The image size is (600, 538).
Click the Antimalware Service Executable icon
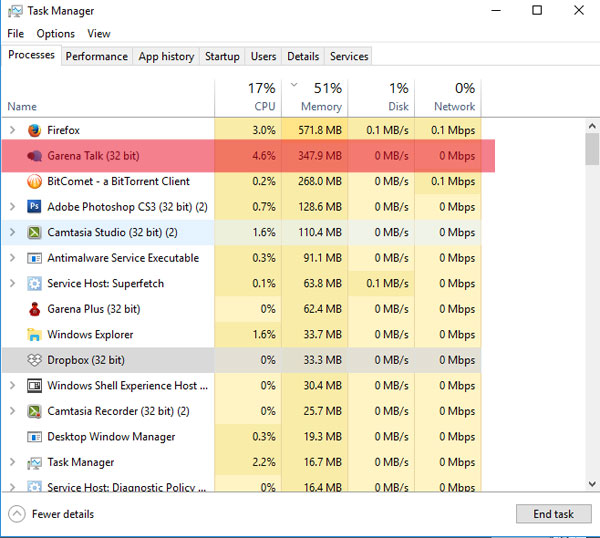tap(34, 258)
